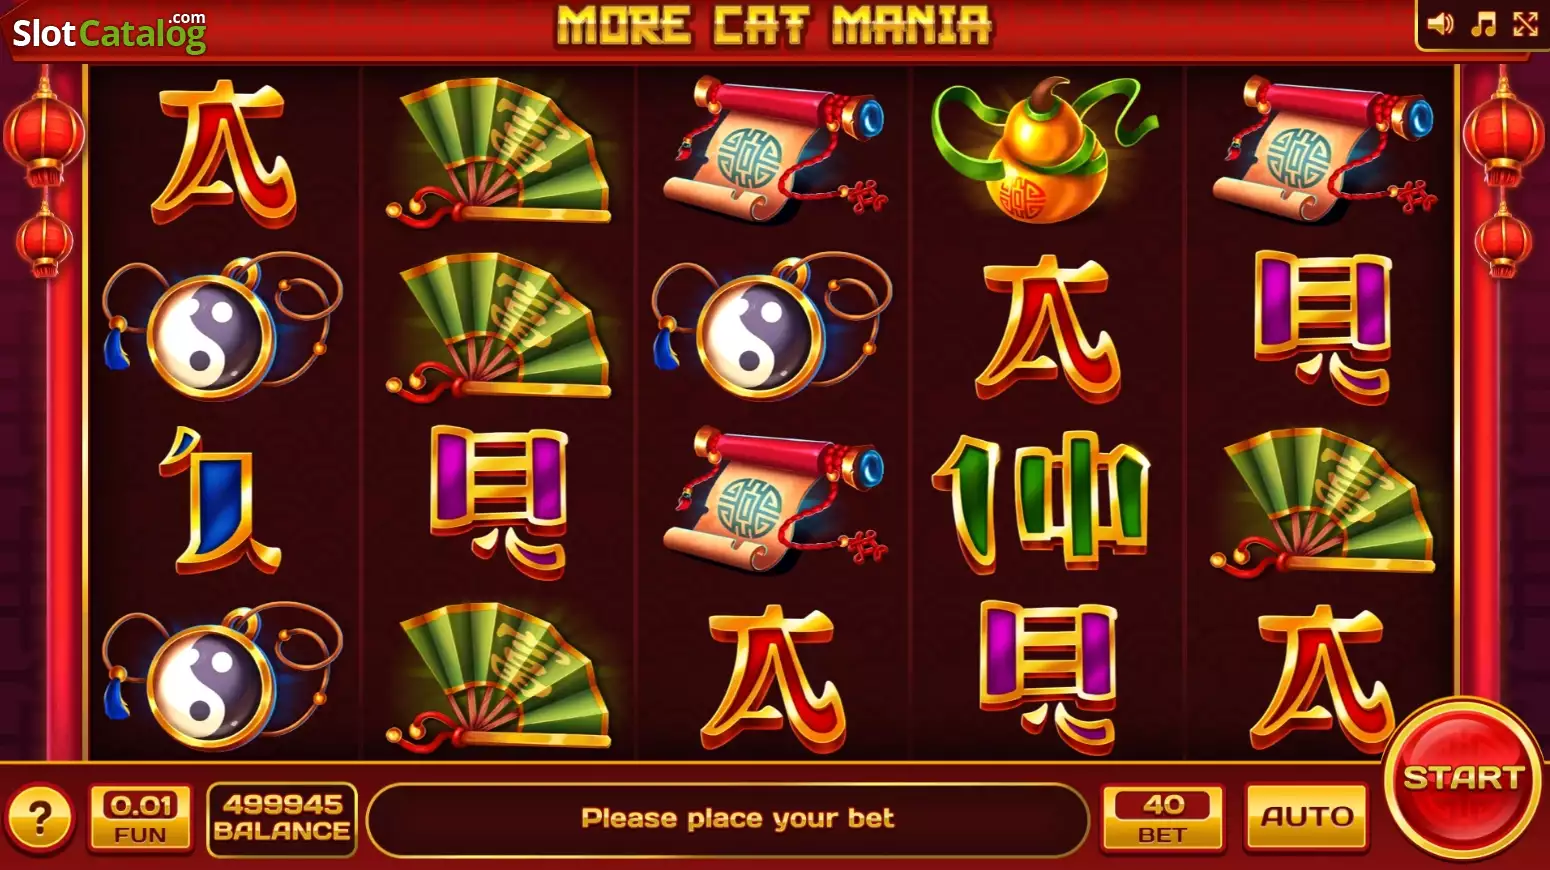Enable AUTO spin mode
The image size is (1550, 870).
point(1306,817)
